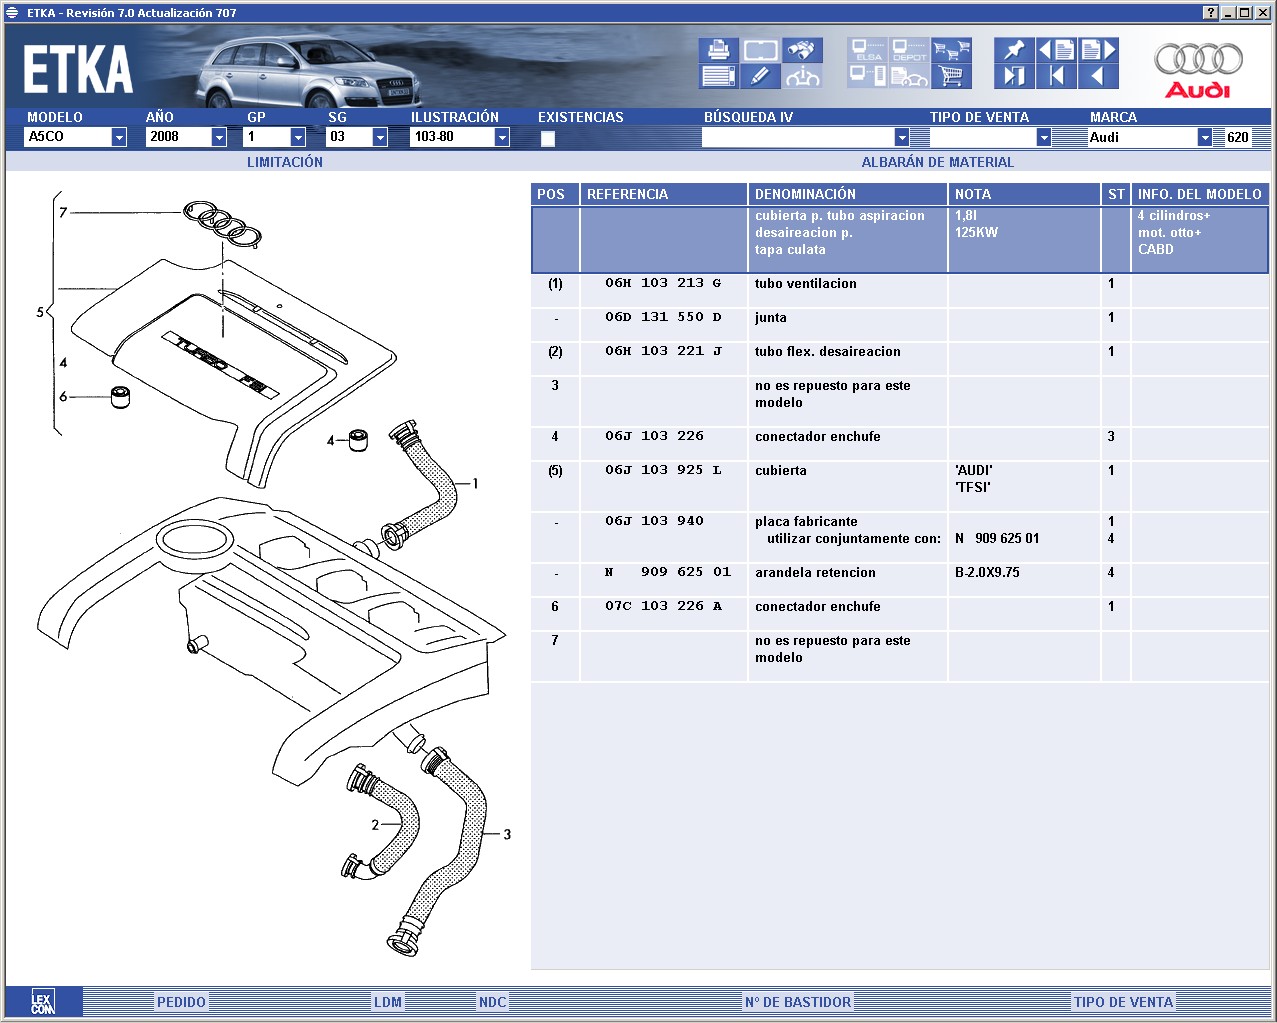Click the single shopping cart icon

pos(951,76)
